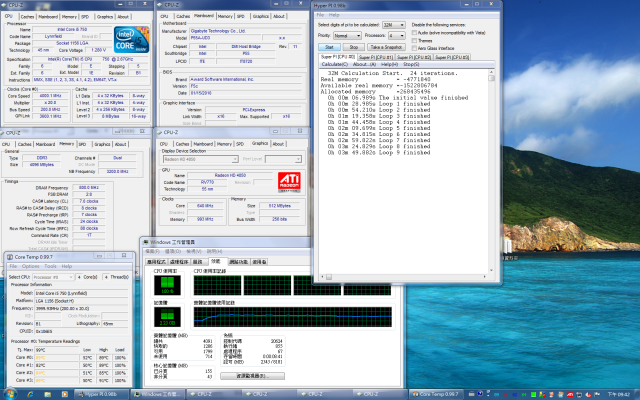Switch to Windows Task Manager taskbar button

157,394
